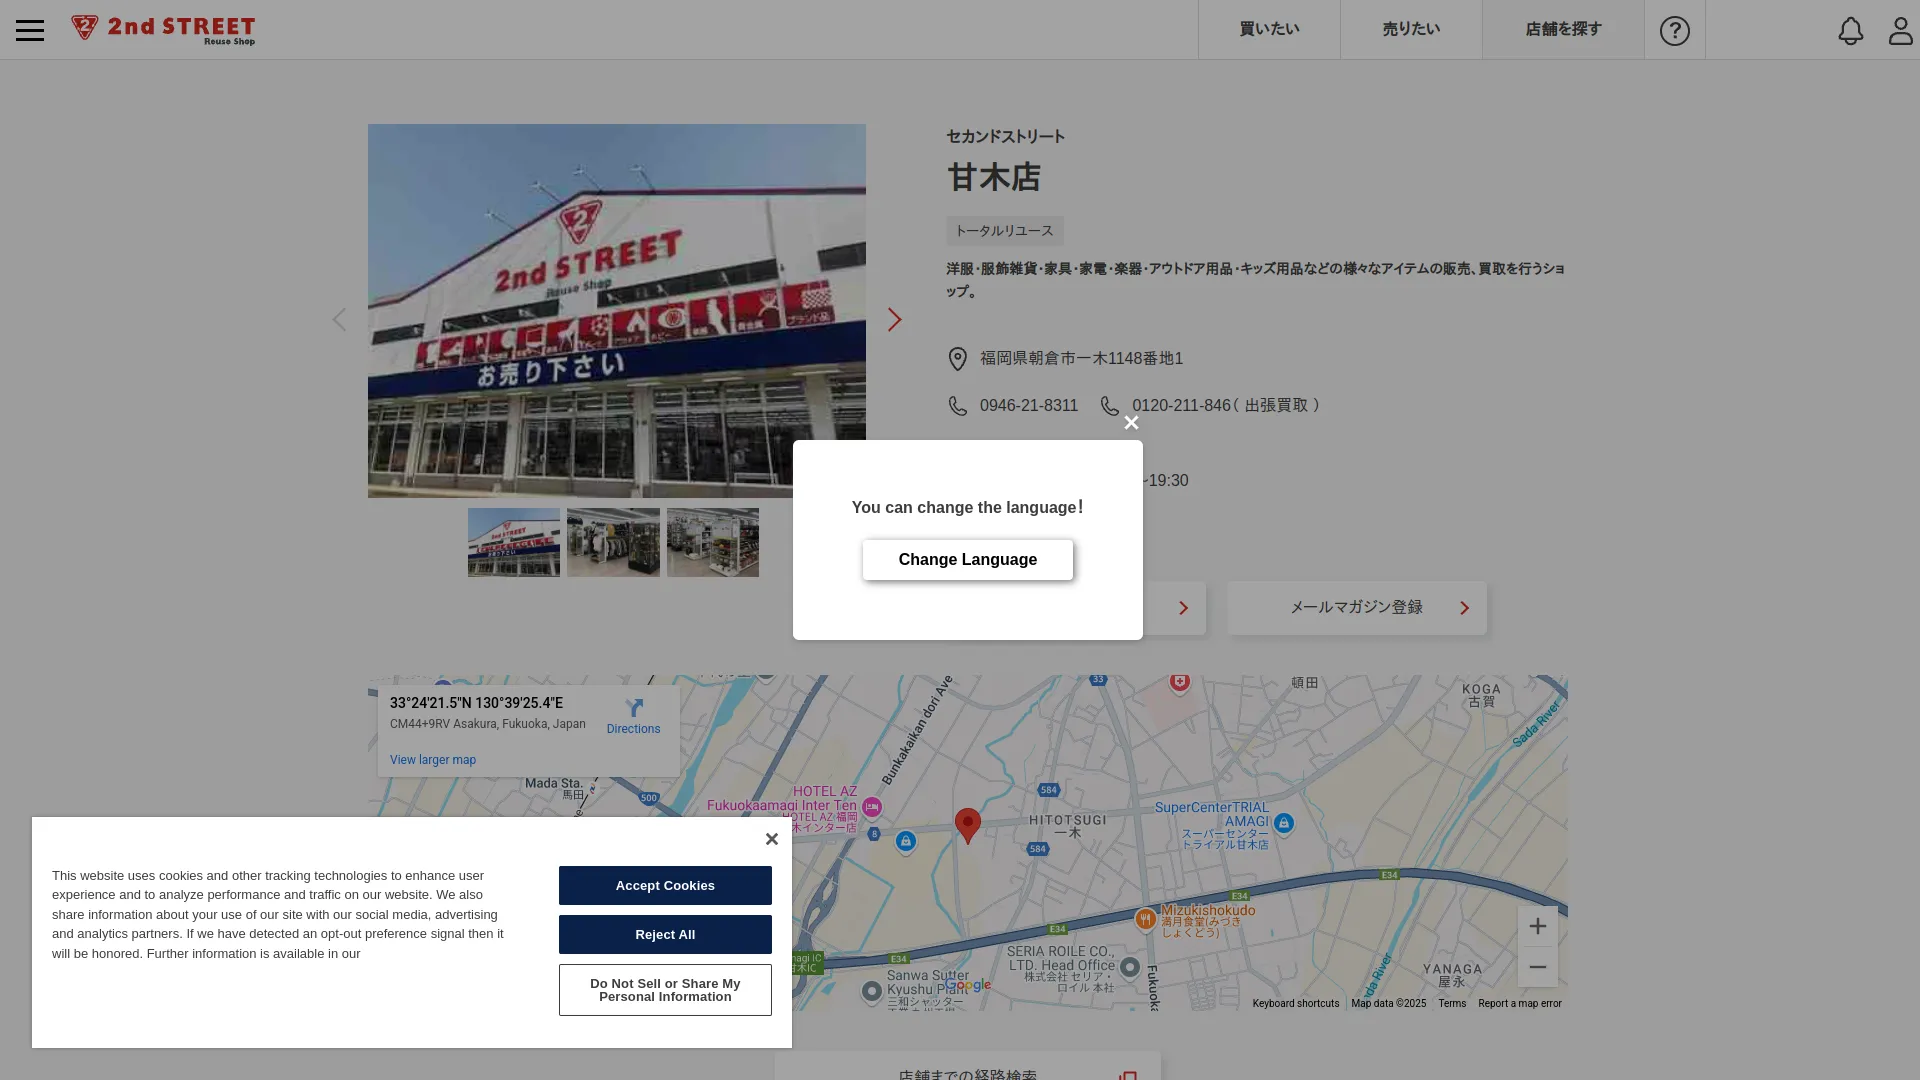The image size is (1920, 1080).
Task: Click the Mizukishokudo restaurant marker
Action: point(1145,919)
